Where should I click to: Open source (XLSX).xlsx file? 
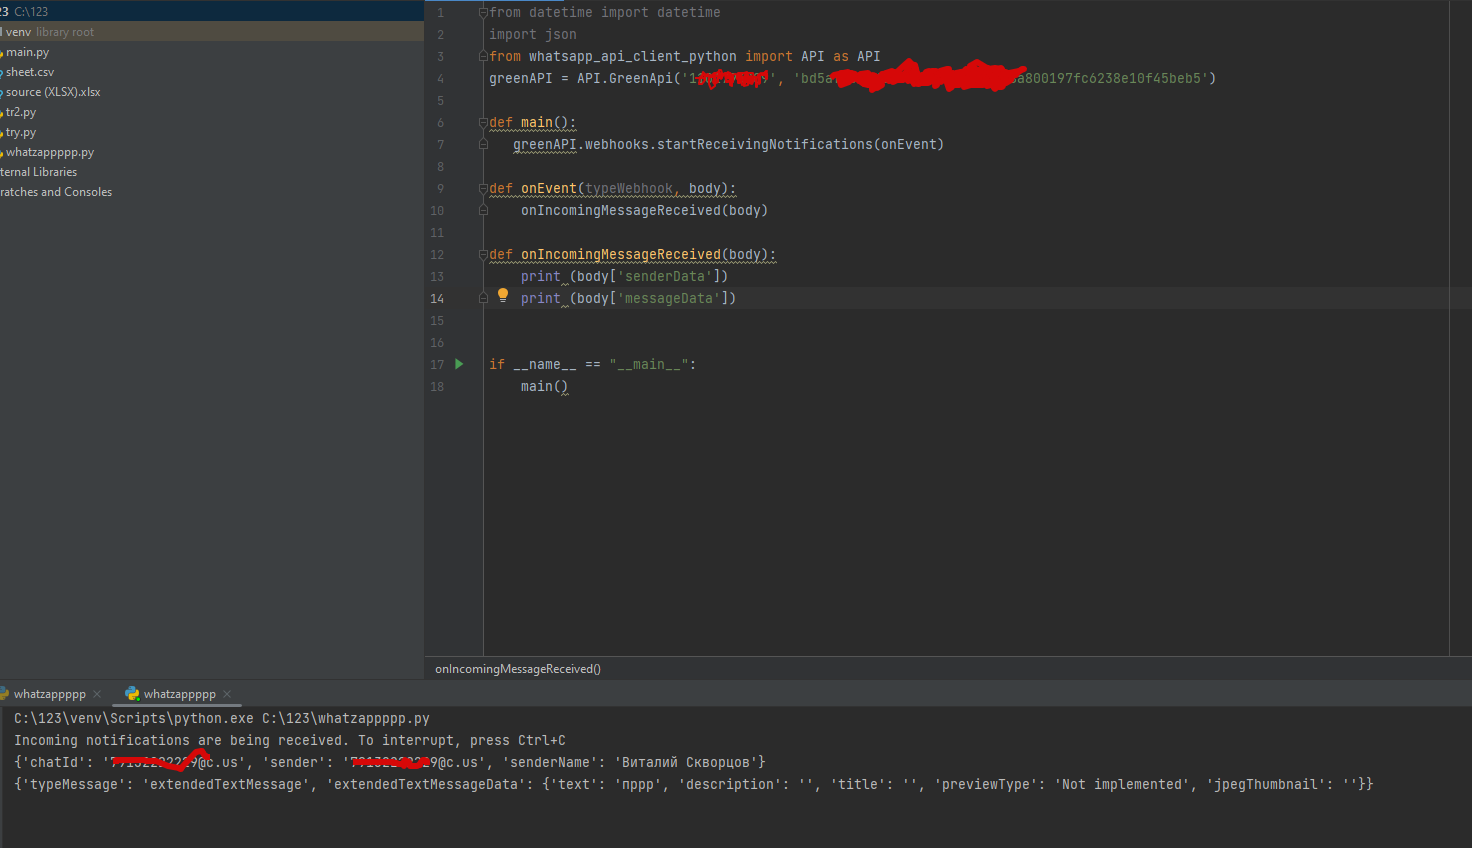(x=53, y=92)
